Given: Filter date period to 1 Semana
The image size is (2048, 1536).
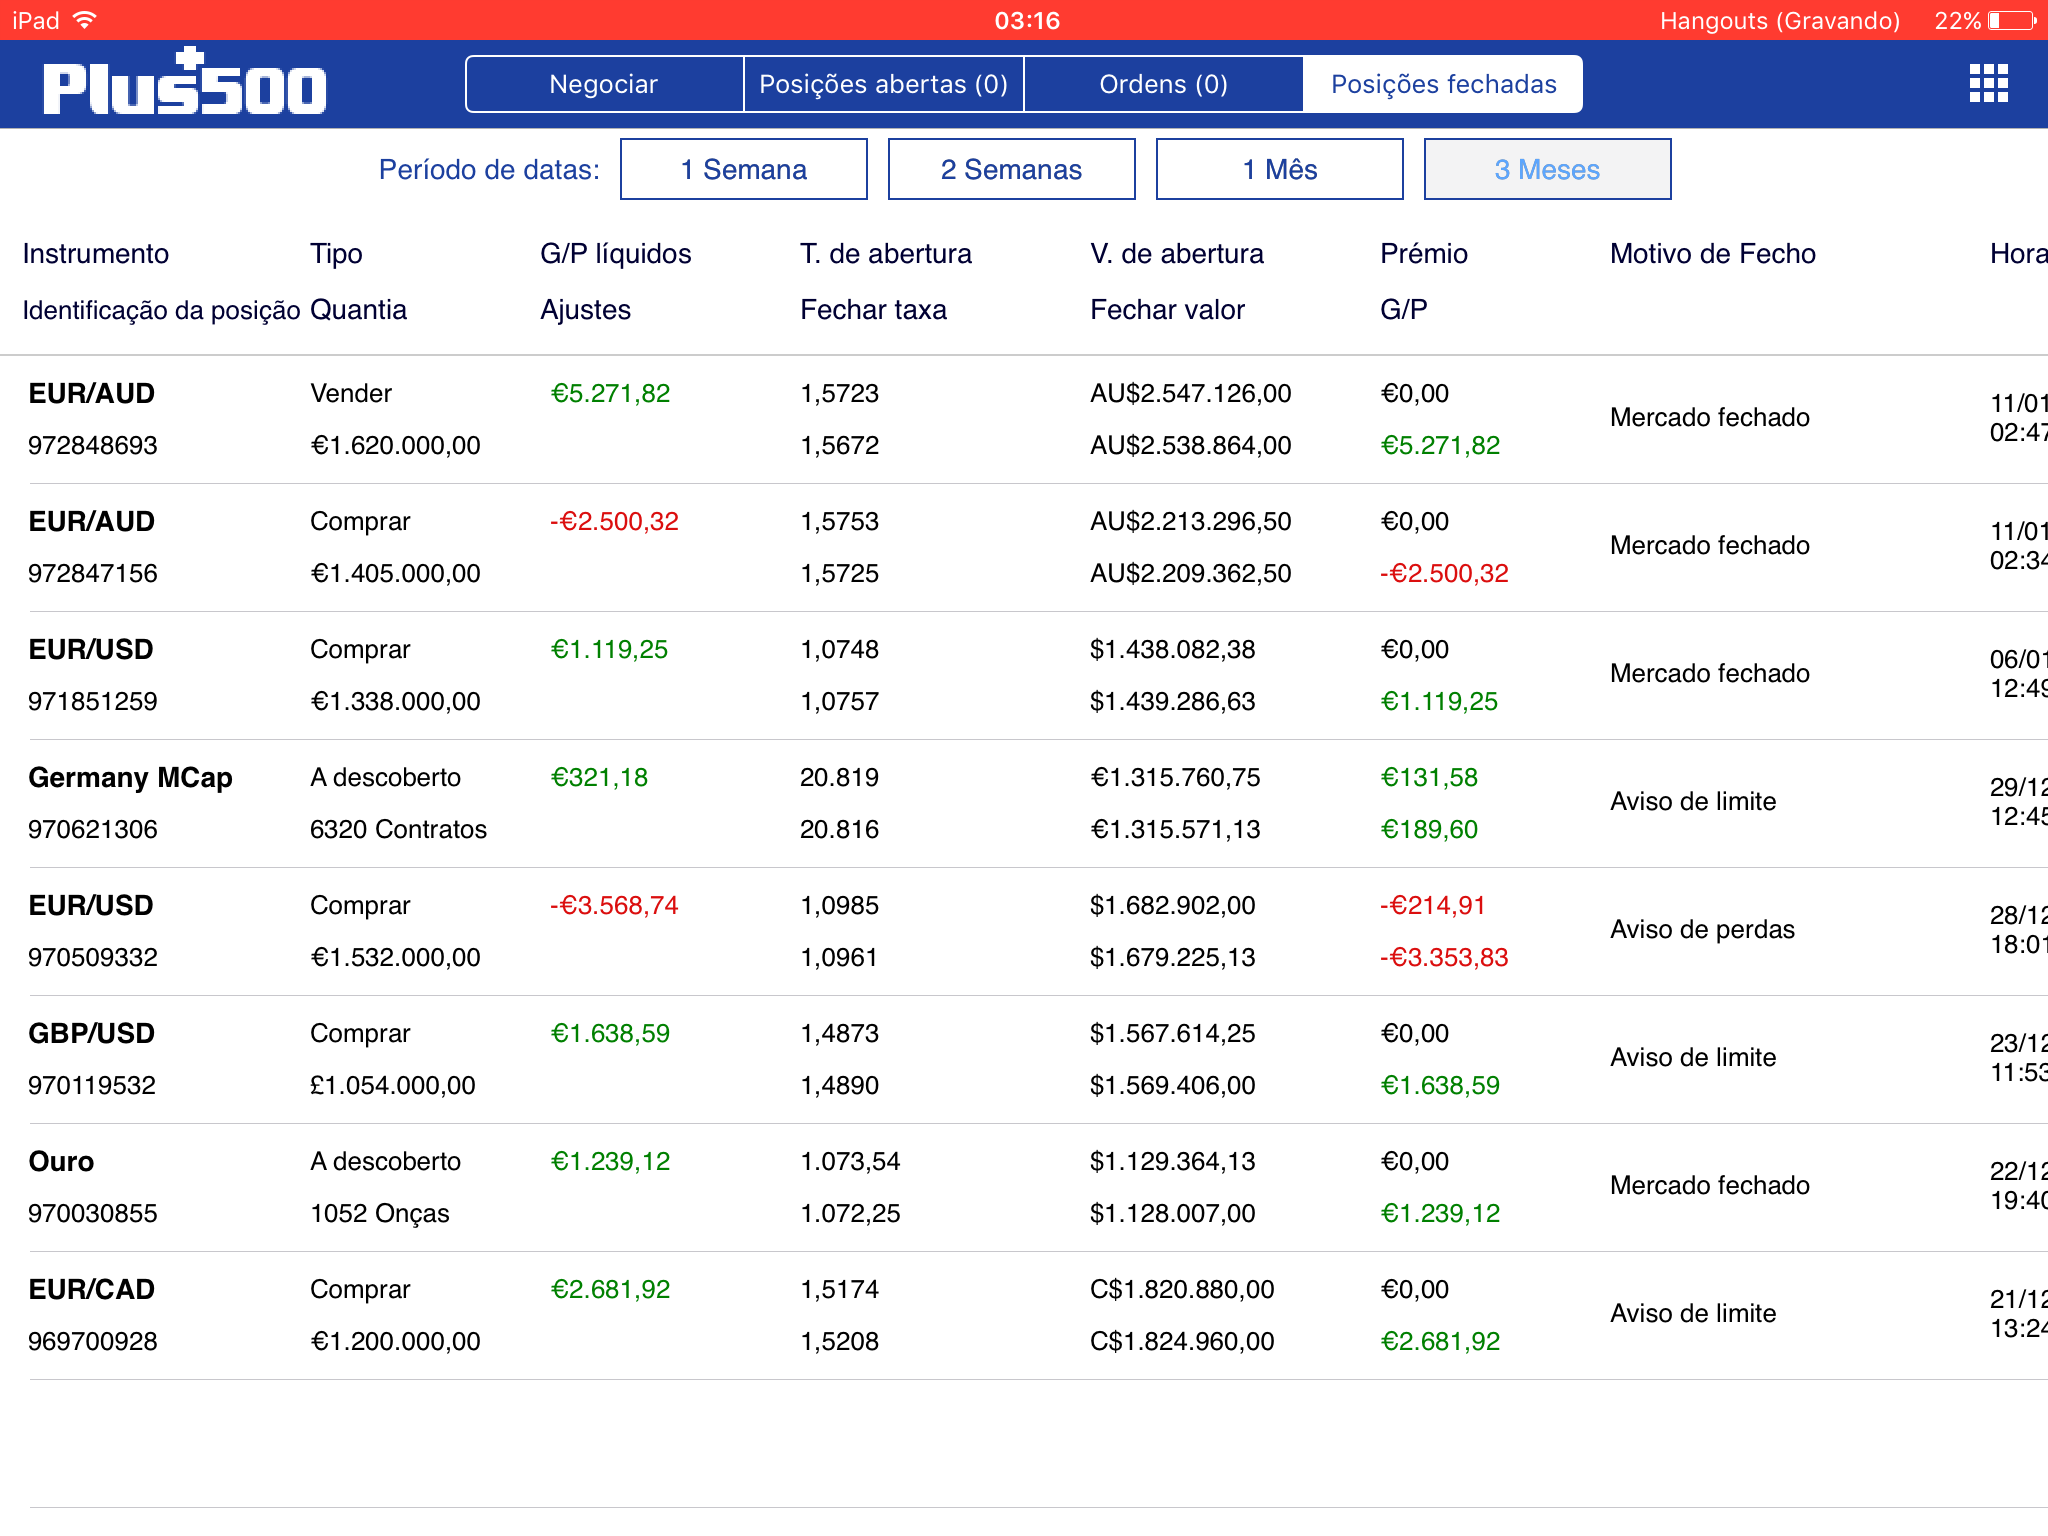Looking at the screenshot, I should pos(743,169).
